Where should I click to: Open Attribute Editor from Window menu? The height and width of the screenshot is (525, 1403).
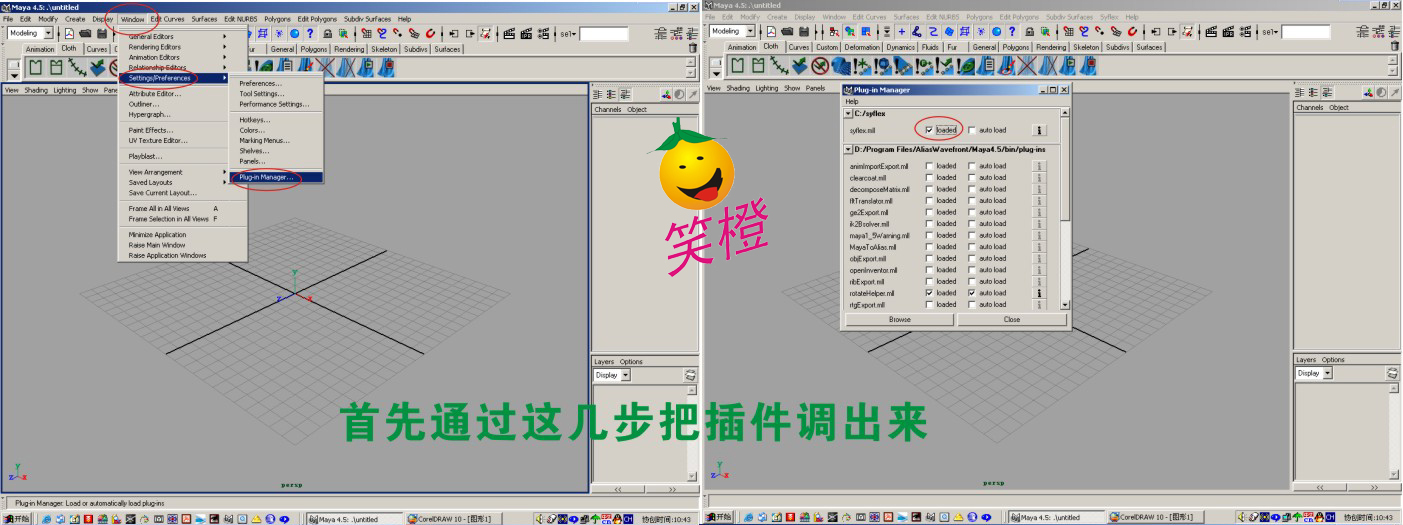pyautogui.click(x=155, y=94)
